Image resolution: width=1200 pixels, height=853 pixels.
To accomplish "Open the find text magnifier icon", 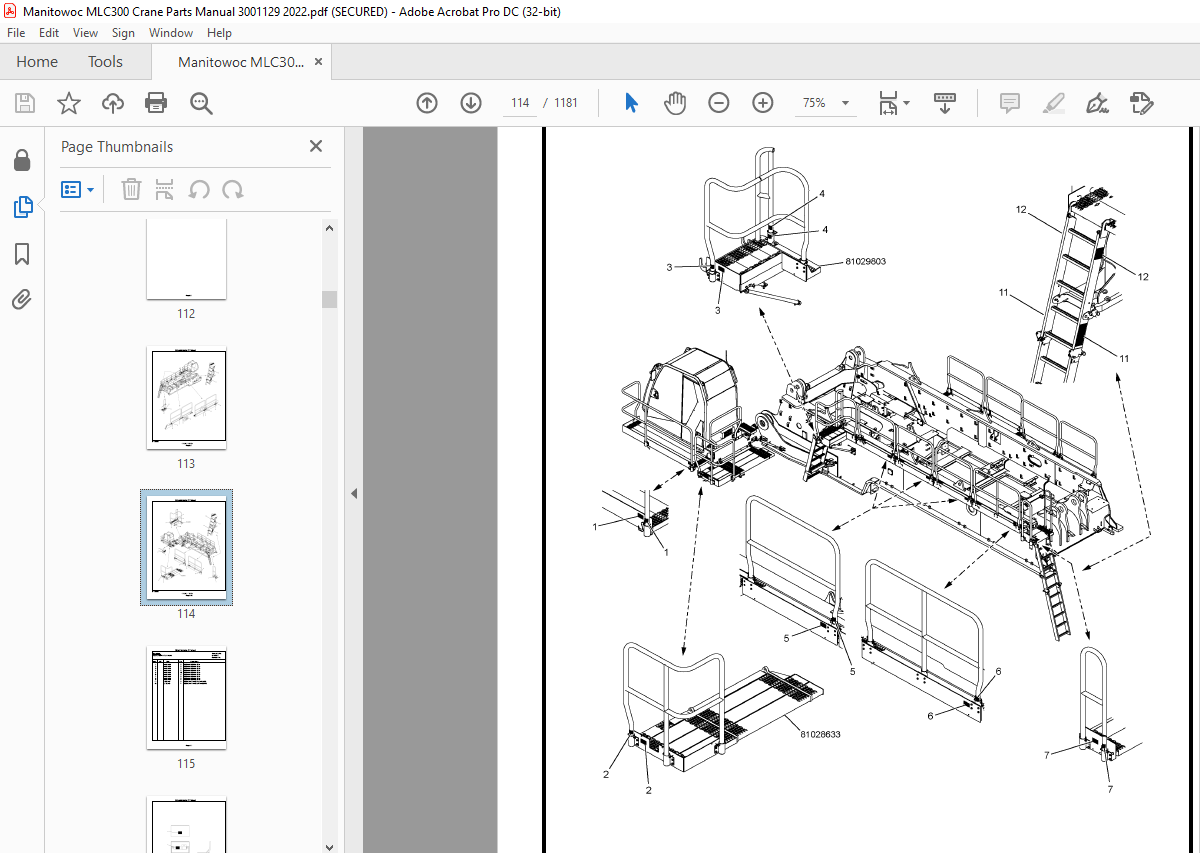I will click(201, 103).
